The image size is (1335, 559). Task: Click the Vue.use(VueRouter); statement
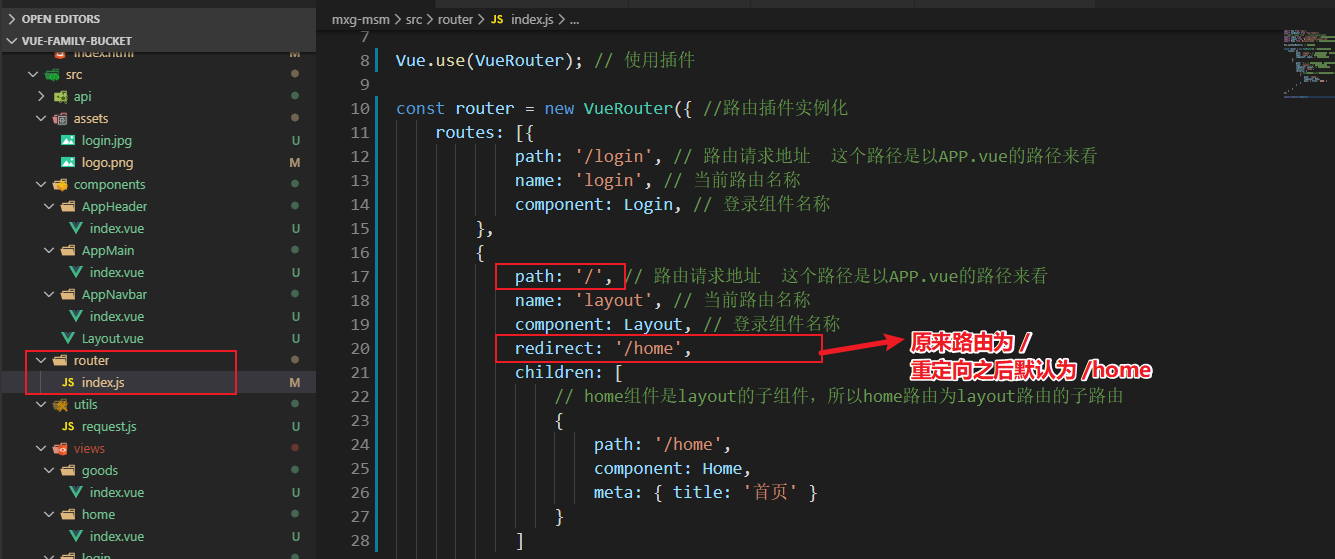[x=489, y=60]
